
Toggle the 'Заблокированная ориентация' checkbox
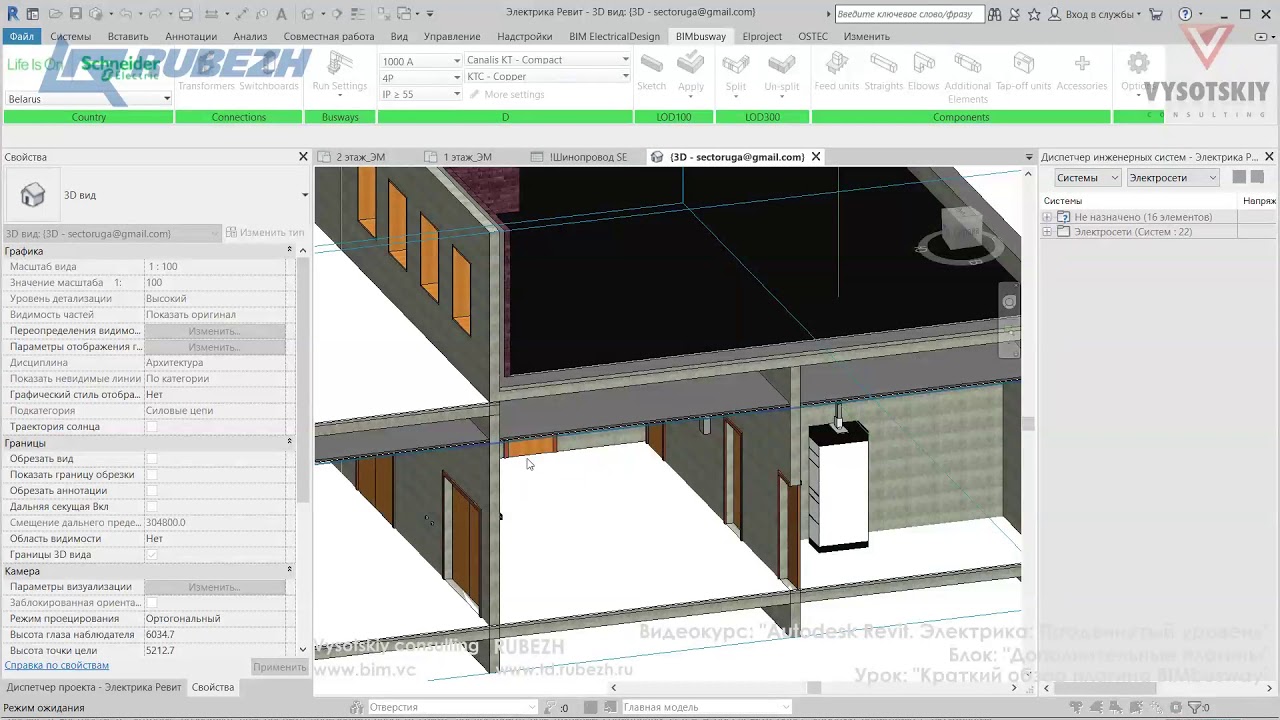point(152,603)
